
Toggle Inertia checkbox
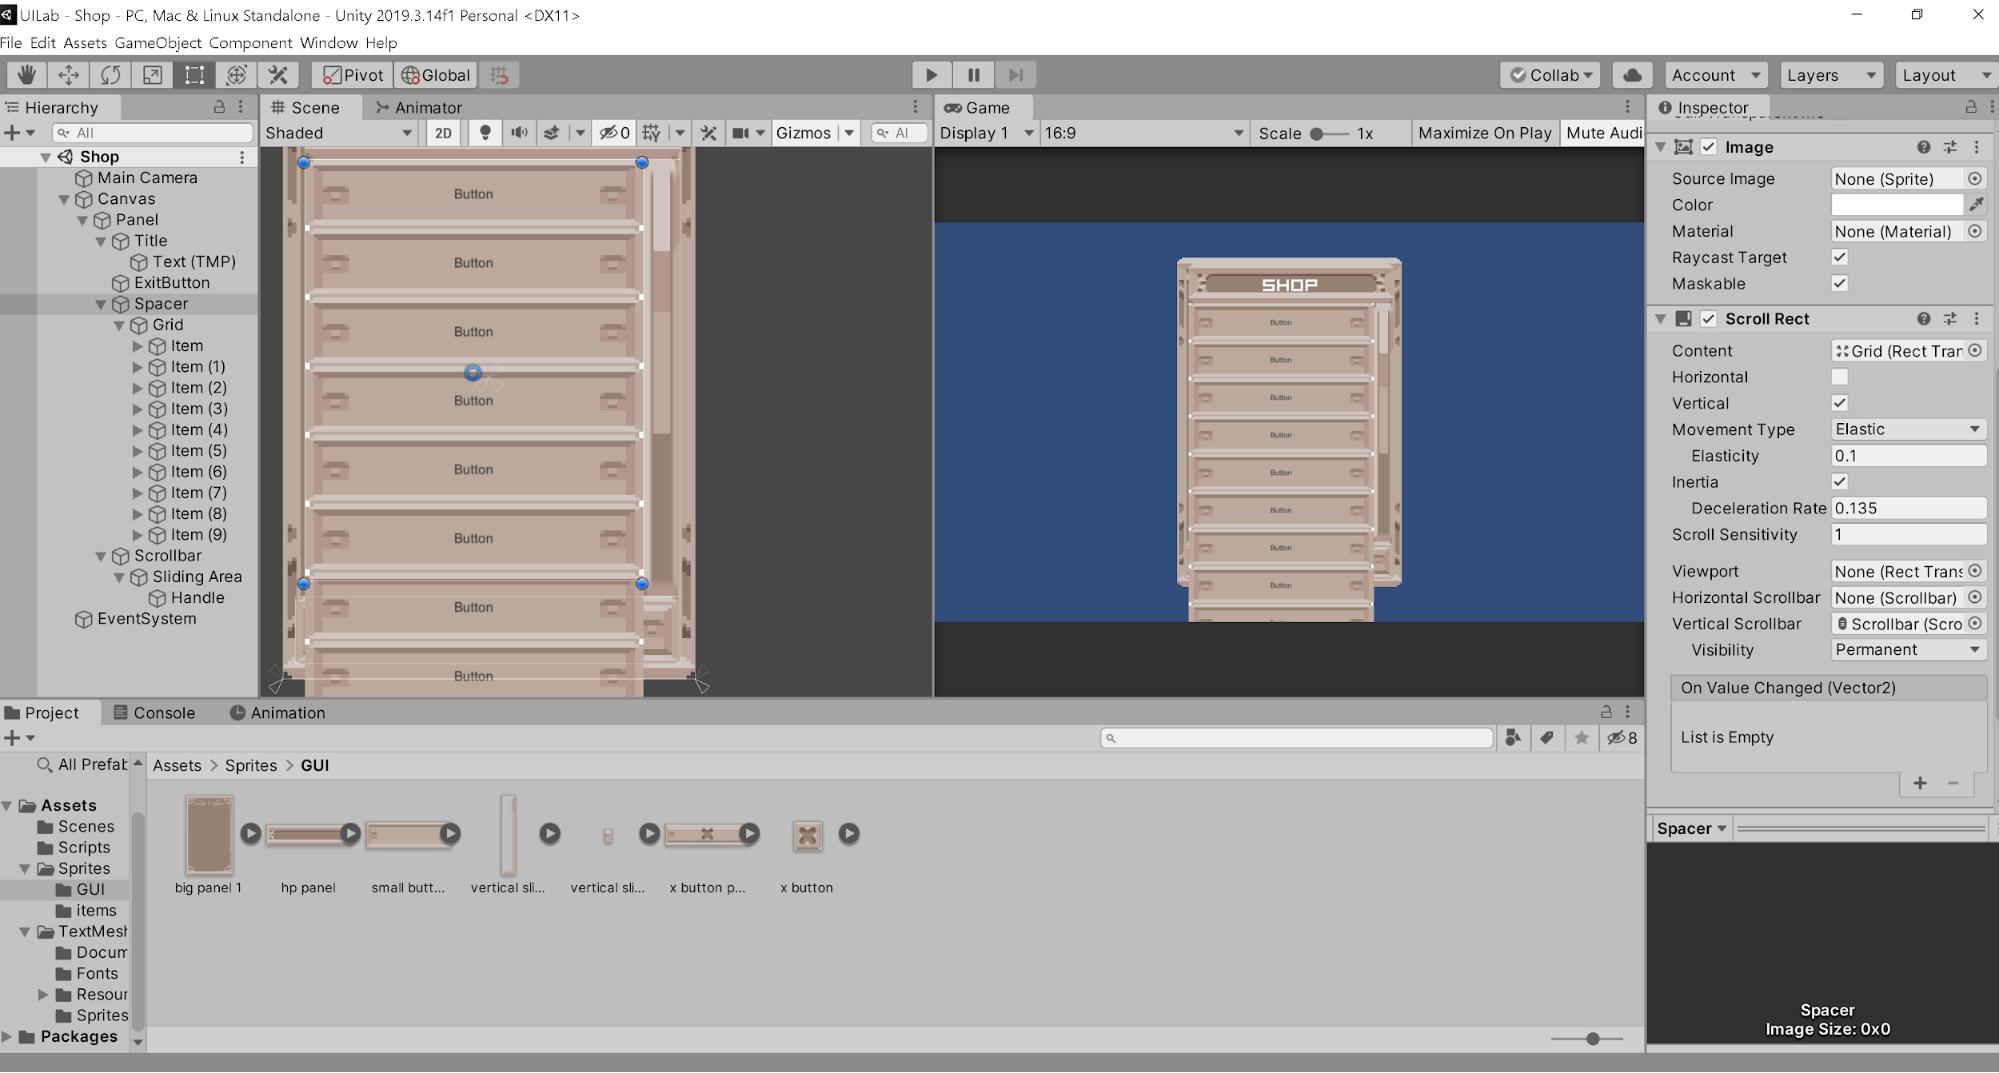tap(1840, 482)
